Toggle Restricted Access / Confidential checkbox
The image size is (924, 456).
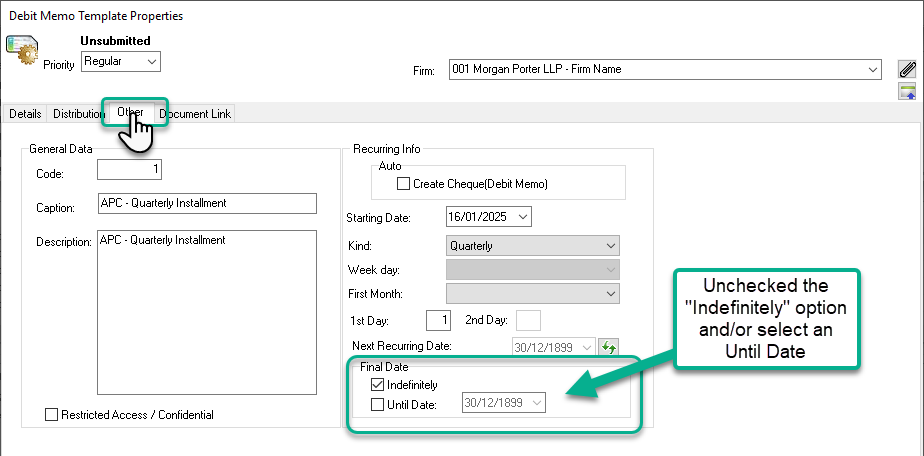click(52, 415)
